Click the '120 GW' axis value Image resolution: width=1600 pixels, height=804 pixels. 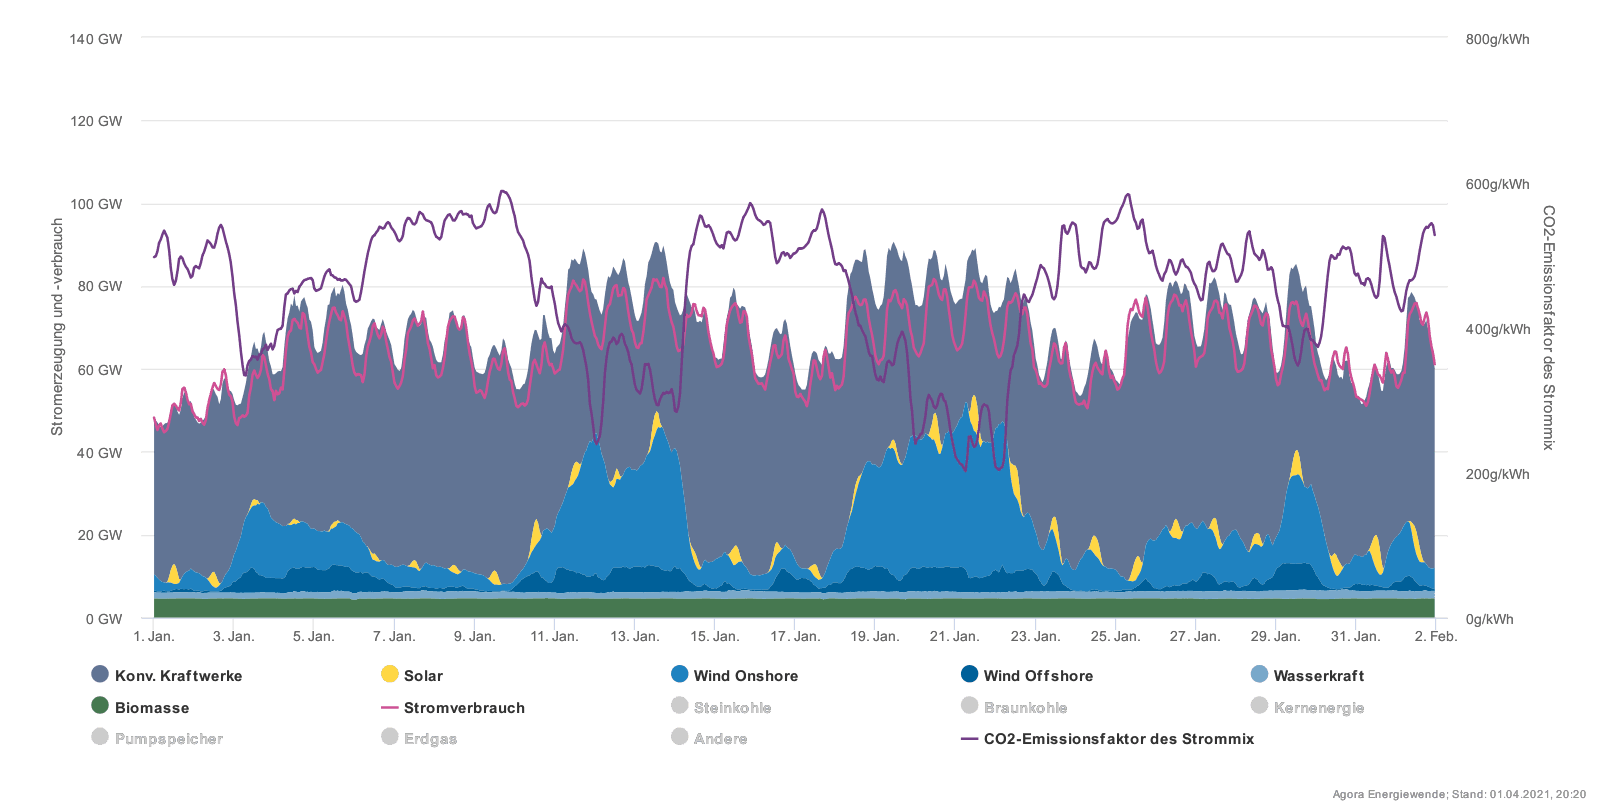[x=96, y=121]
